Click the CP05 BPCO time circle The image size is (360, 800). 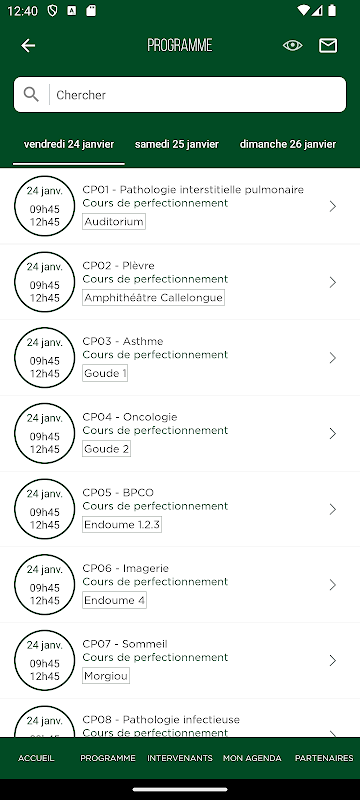click(44, 509)
